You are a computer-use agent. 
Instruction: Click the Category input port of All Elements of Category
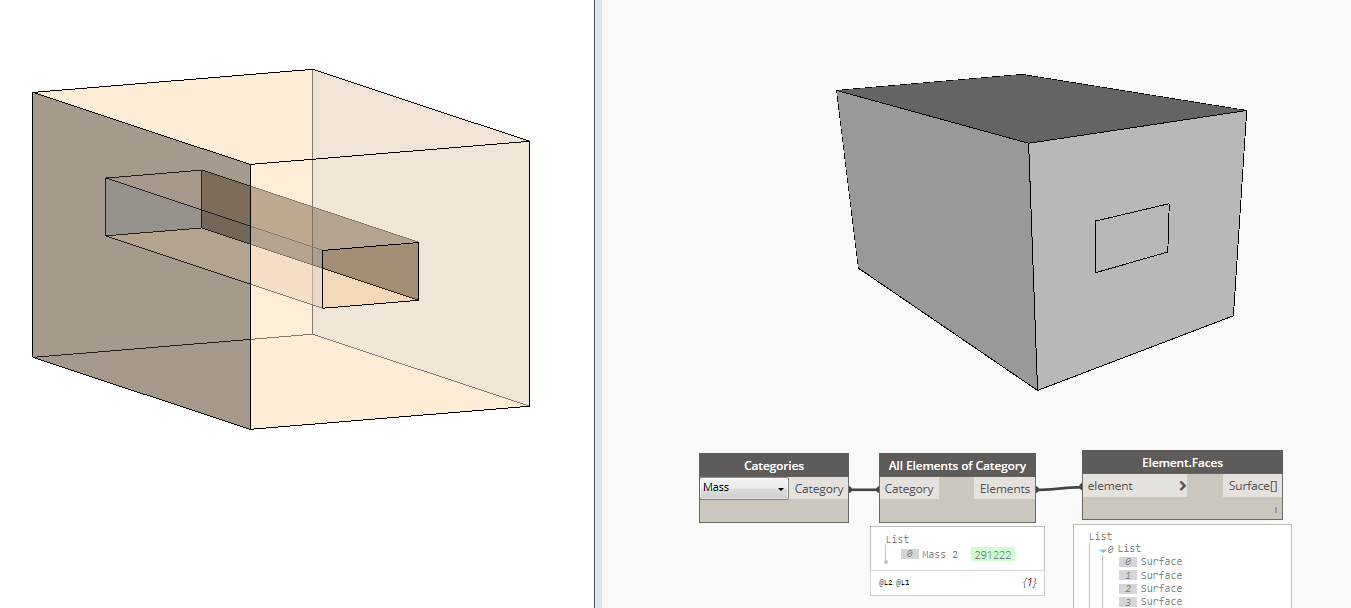(910, 488)
